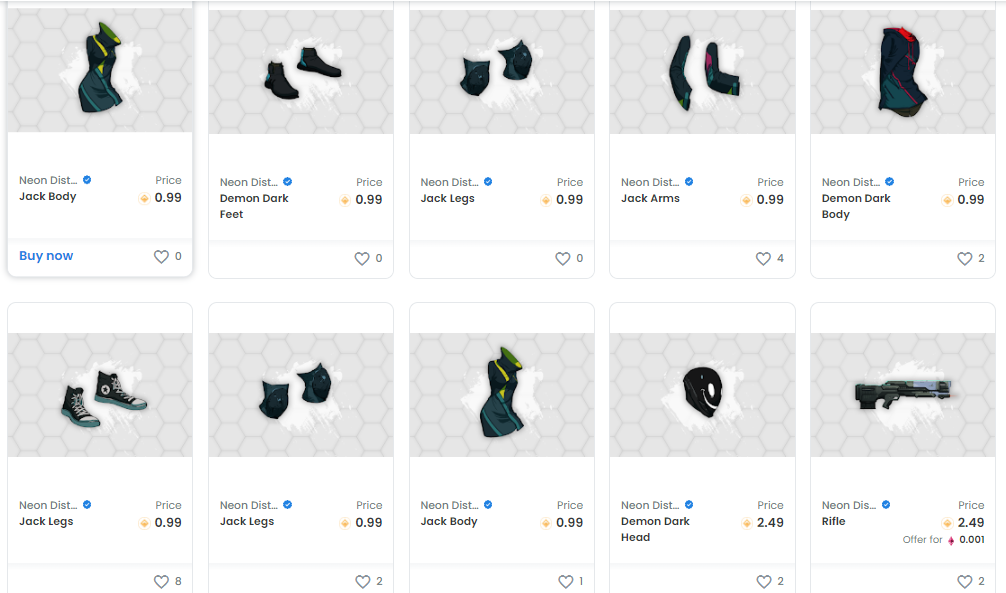View the Jack Arms item image
The image size is (1006, 593).
point(703,71)
